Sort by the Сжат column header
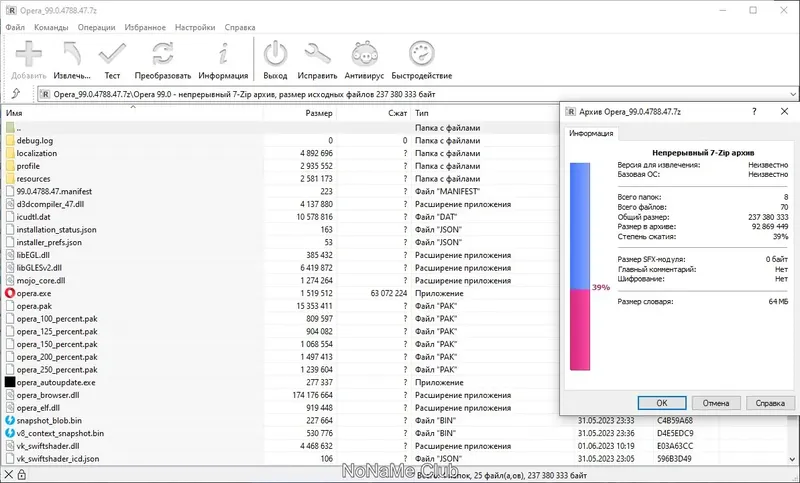800x483 pixels. (x=373, y=113)
